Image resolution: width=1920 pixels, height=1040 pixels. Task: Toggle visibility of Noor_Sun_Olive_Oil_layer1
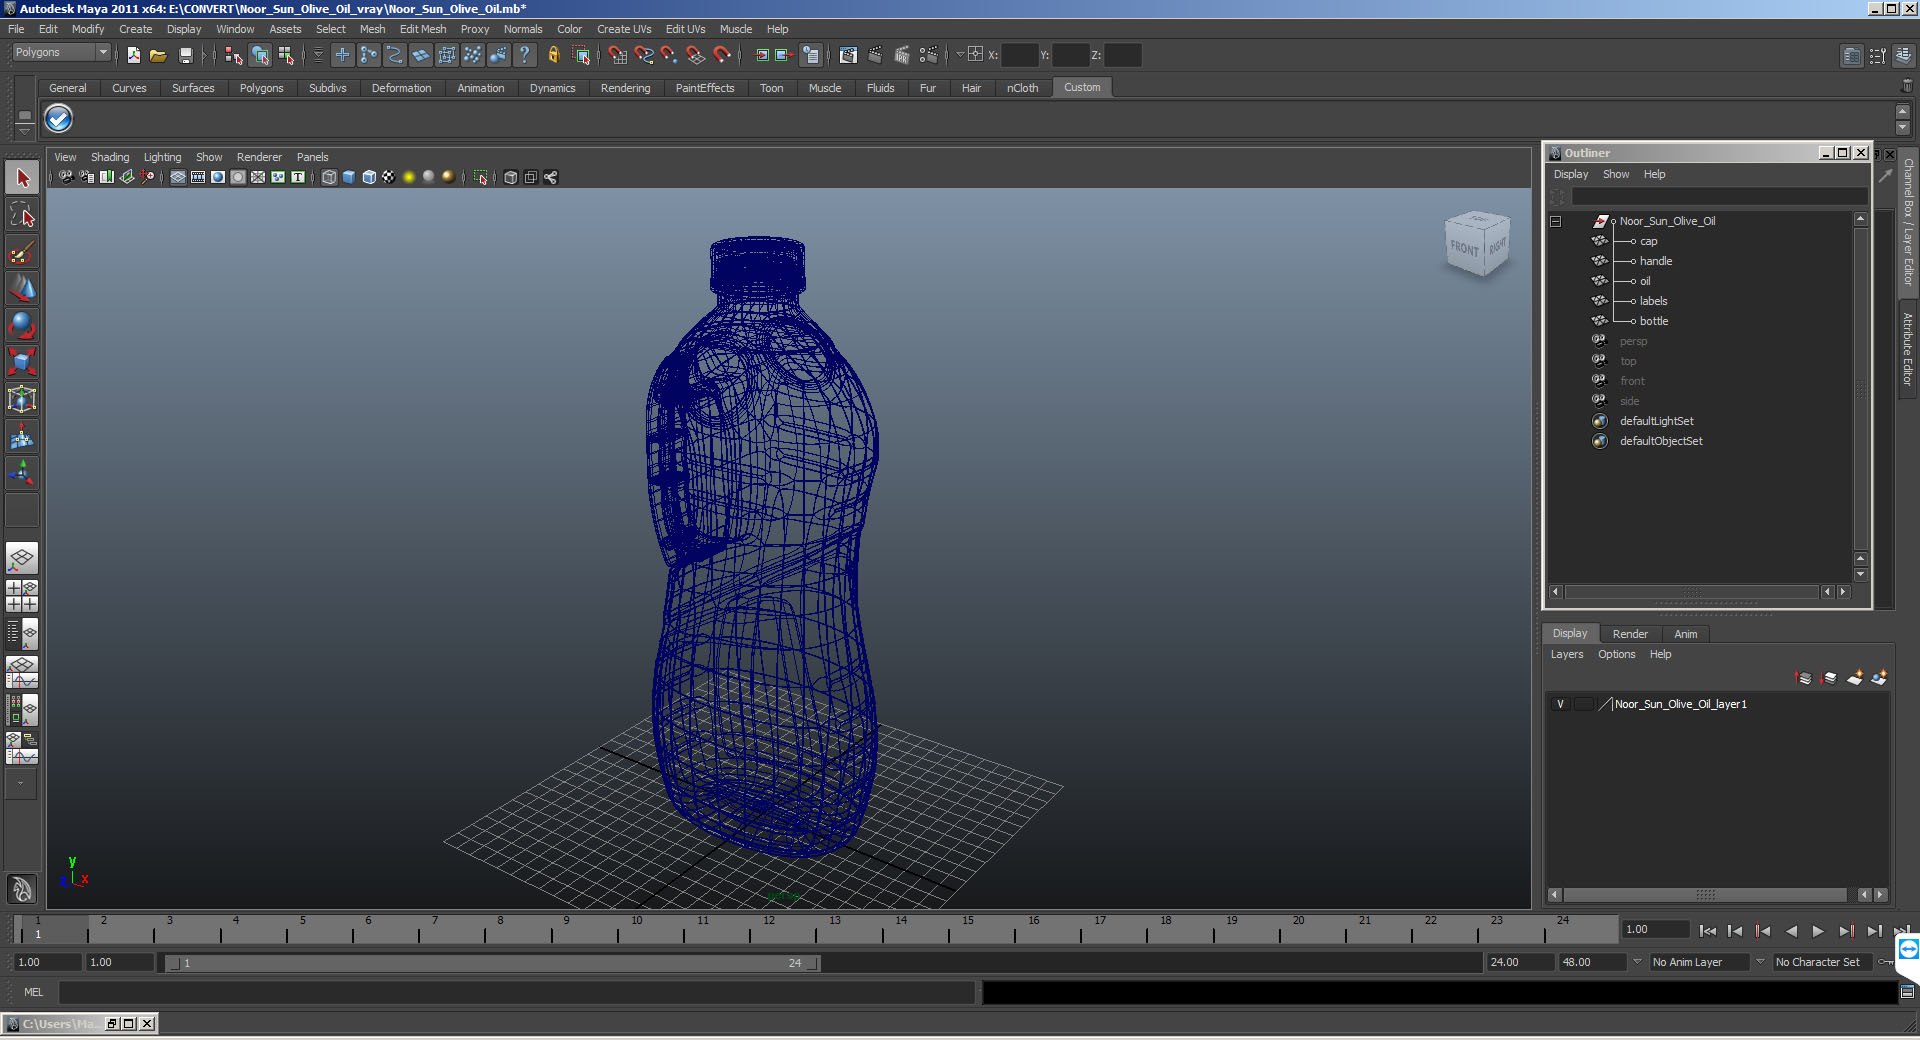[x=1560, y=704]
